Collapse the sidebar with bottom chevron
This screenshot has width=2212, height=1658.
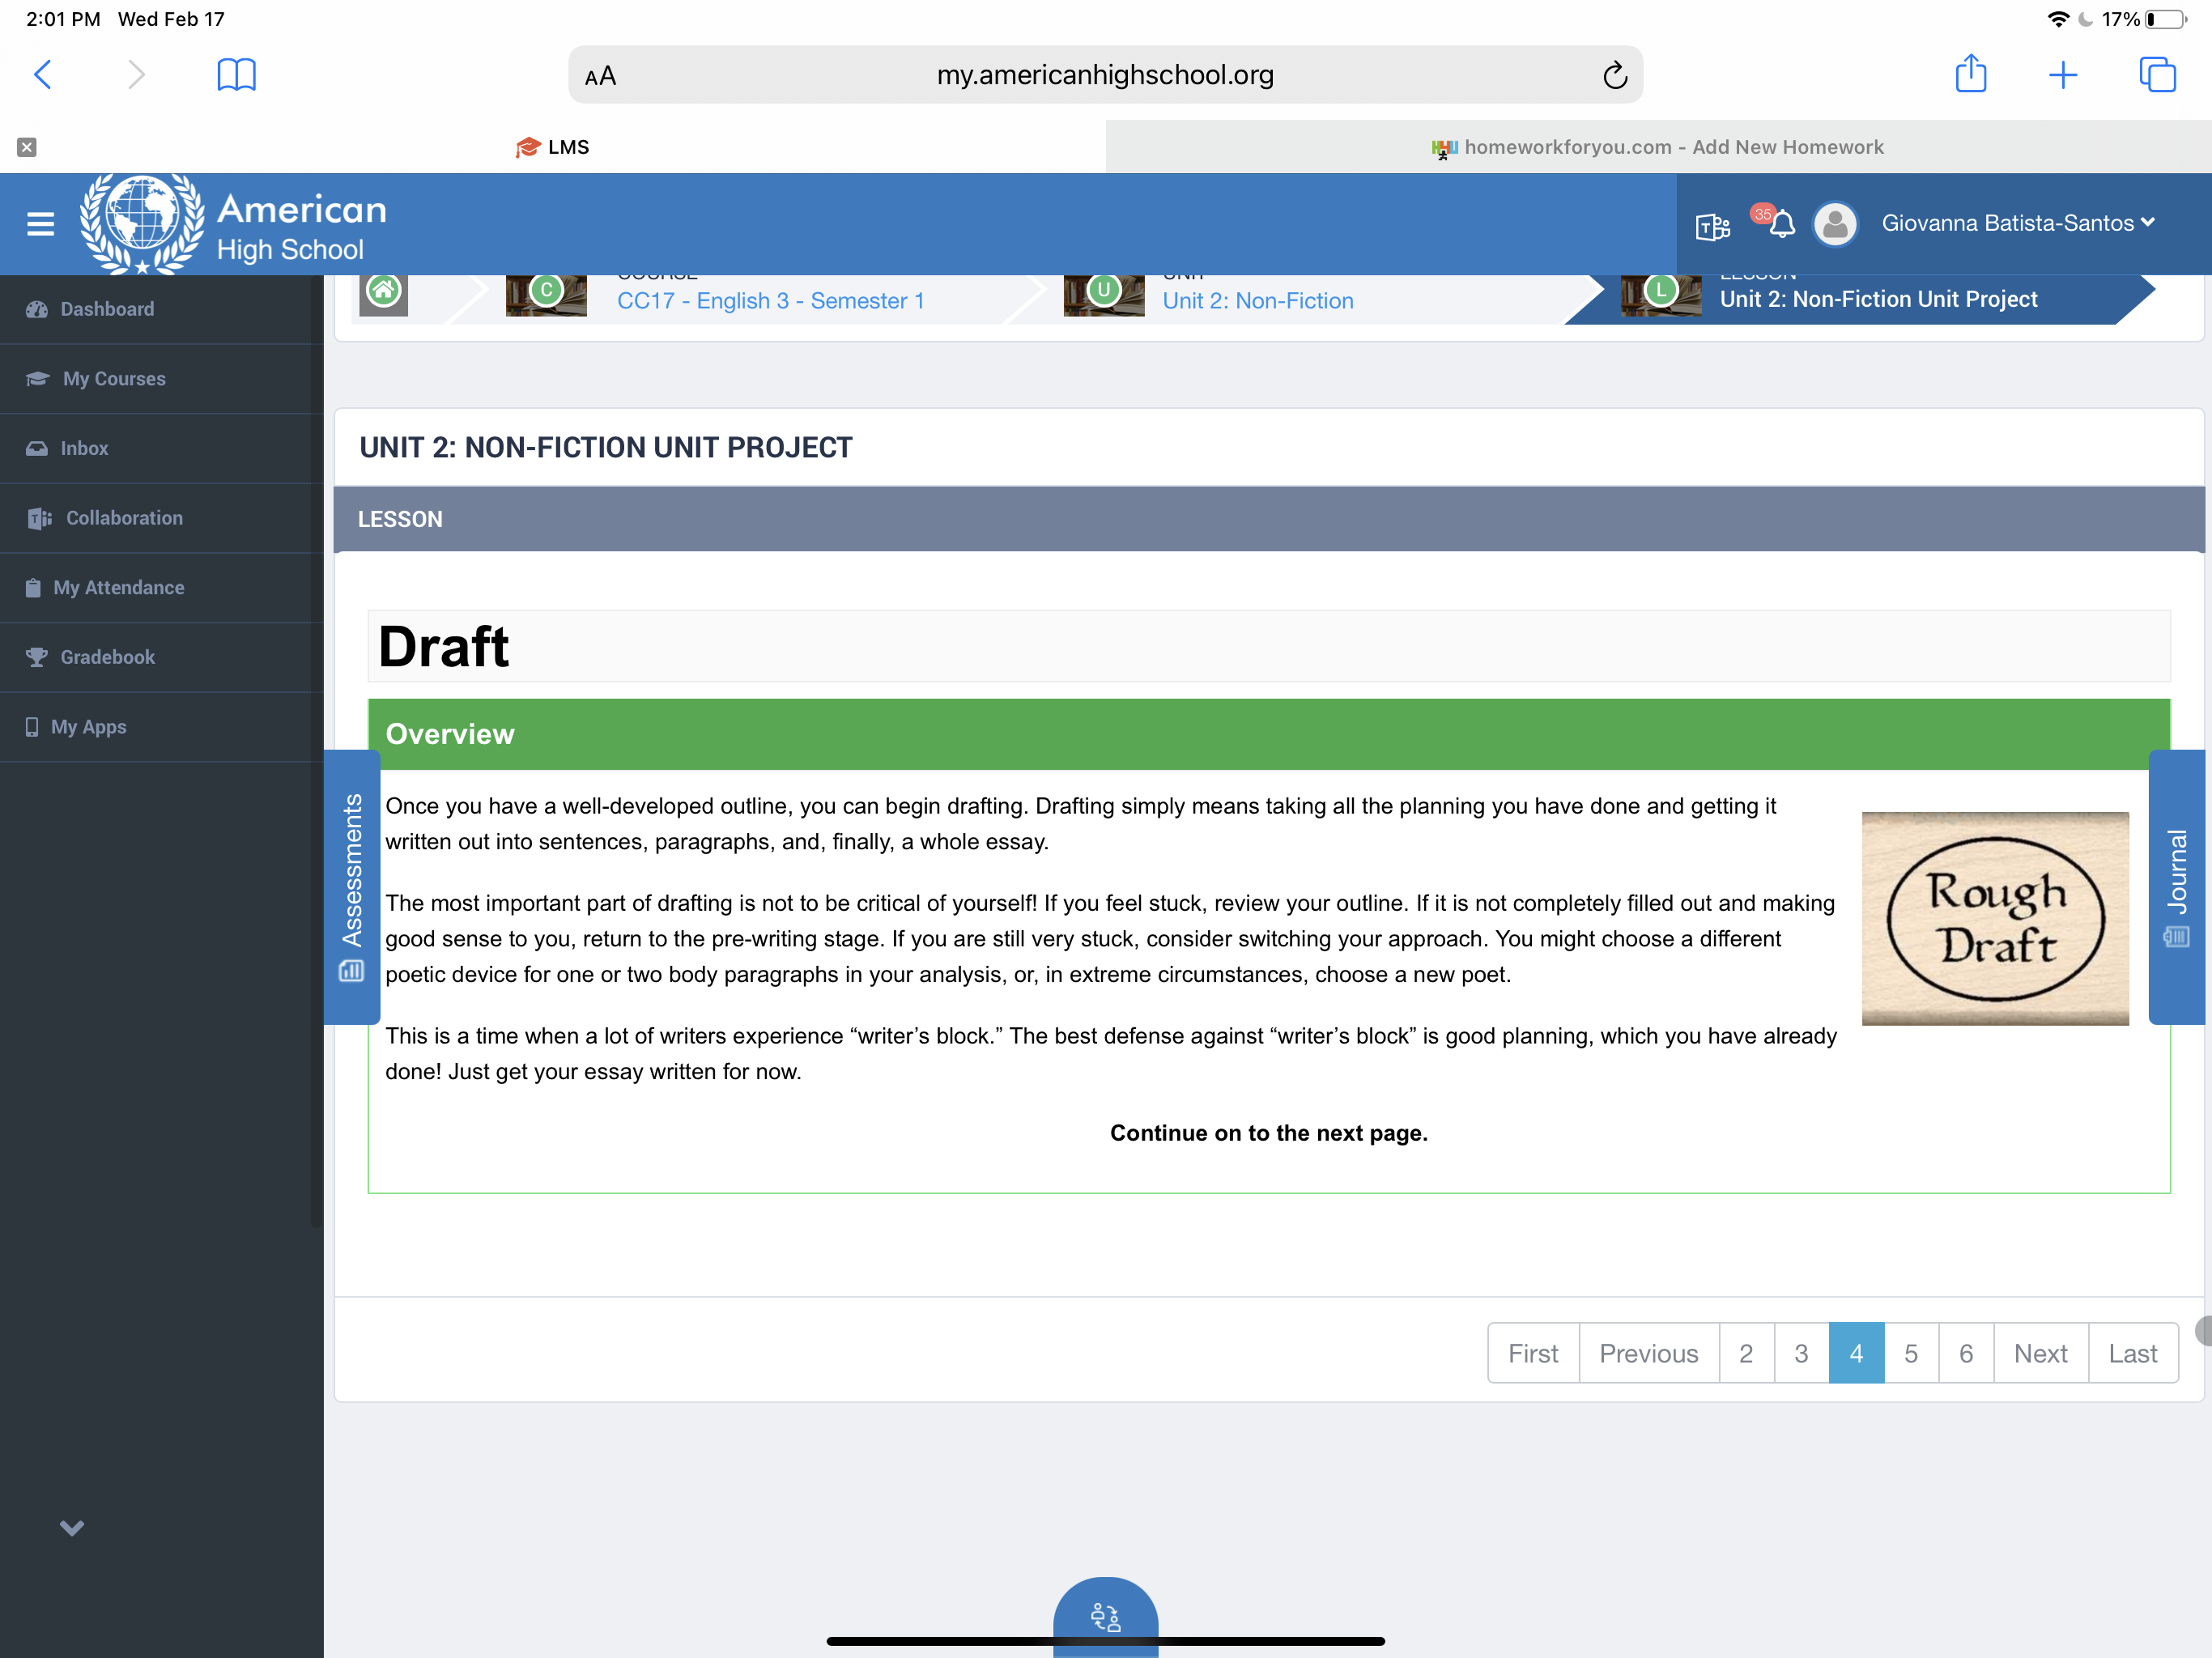click(72, 1527)
